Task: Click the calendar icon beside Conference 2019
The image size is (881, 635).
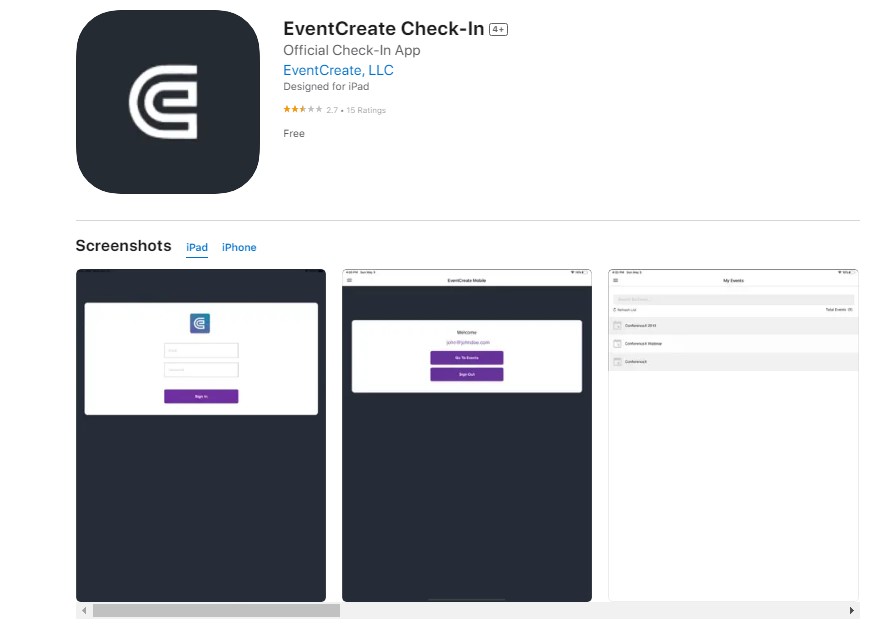Action: click(618, 324)
